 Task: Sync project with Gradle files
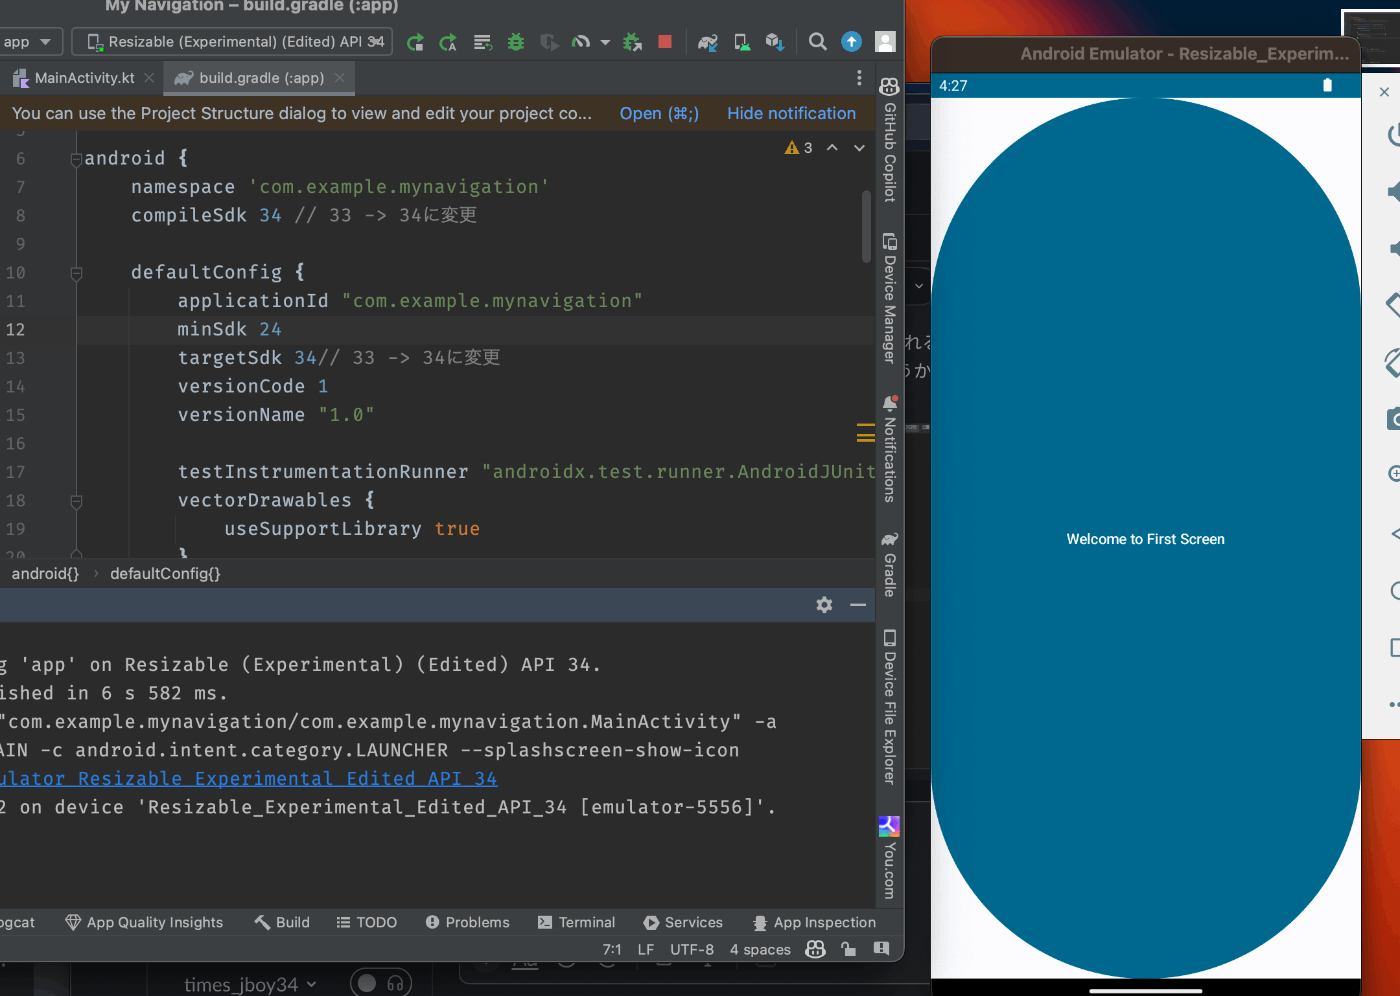[708, 42]
